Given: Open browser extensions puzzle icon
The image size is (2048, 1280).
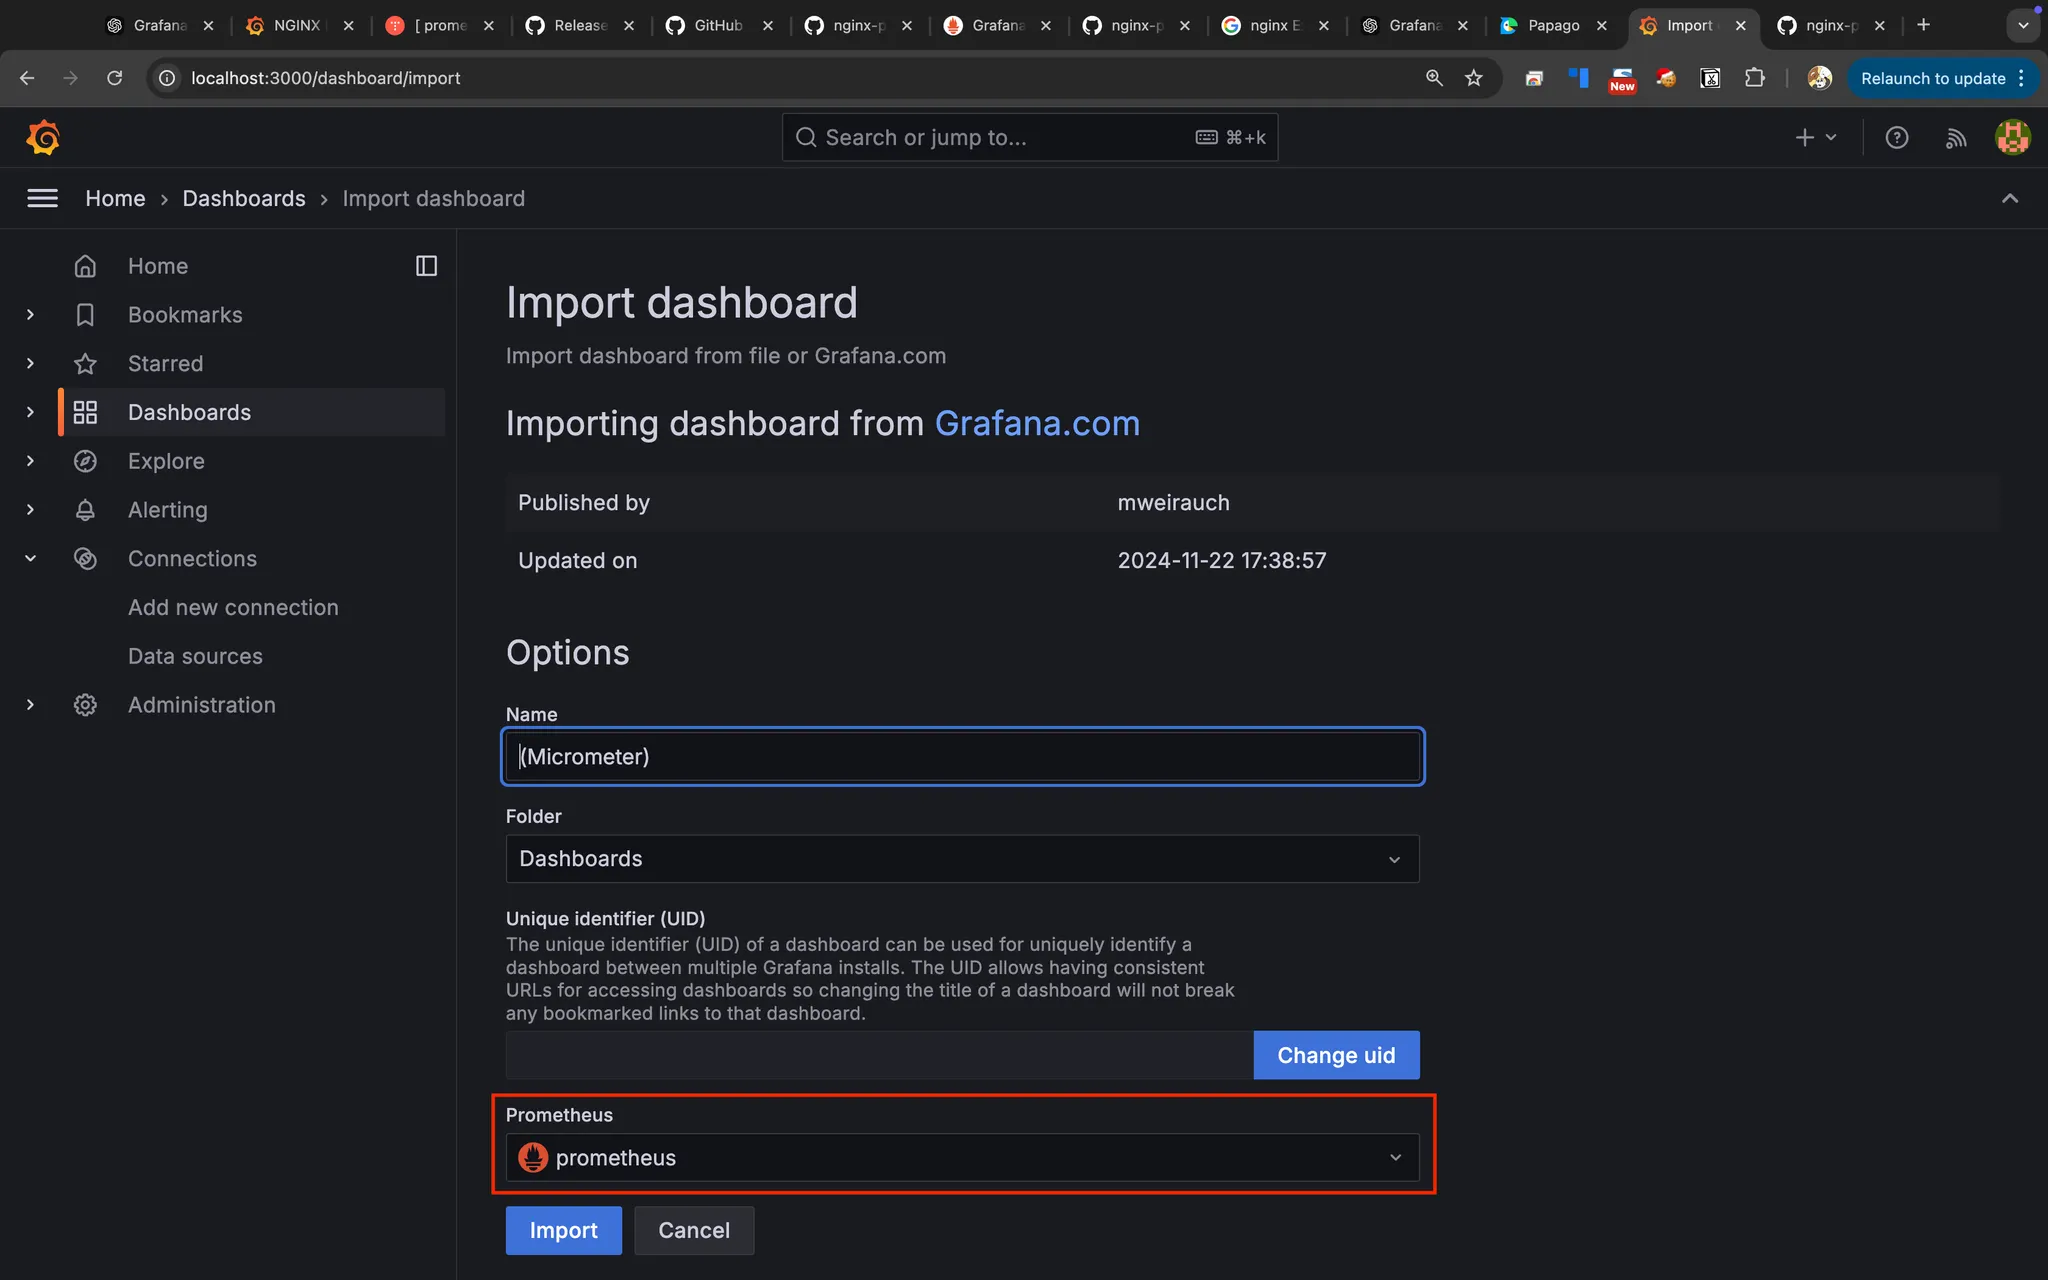Looking at the screenshot, I should pyautogui.click(x=1754, y=78).
